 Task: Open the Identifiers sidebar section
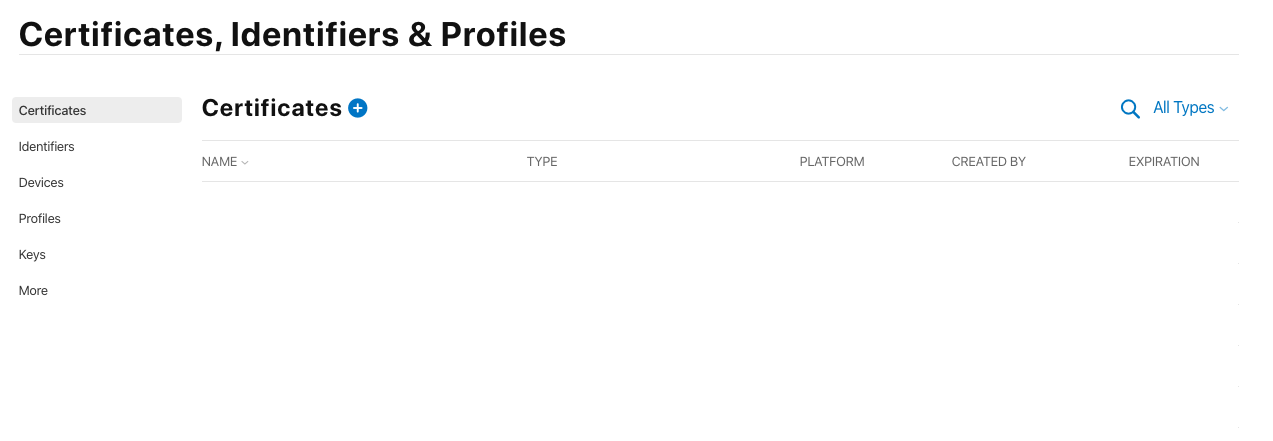[x=47, y=146]
